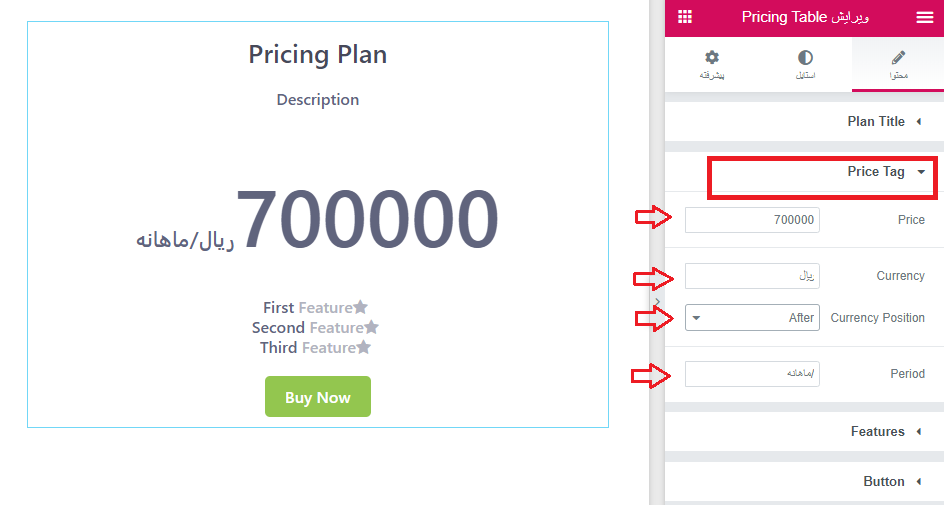Click the Price input field
Viewport: 944px width, 505px height.
coord(752,220)
